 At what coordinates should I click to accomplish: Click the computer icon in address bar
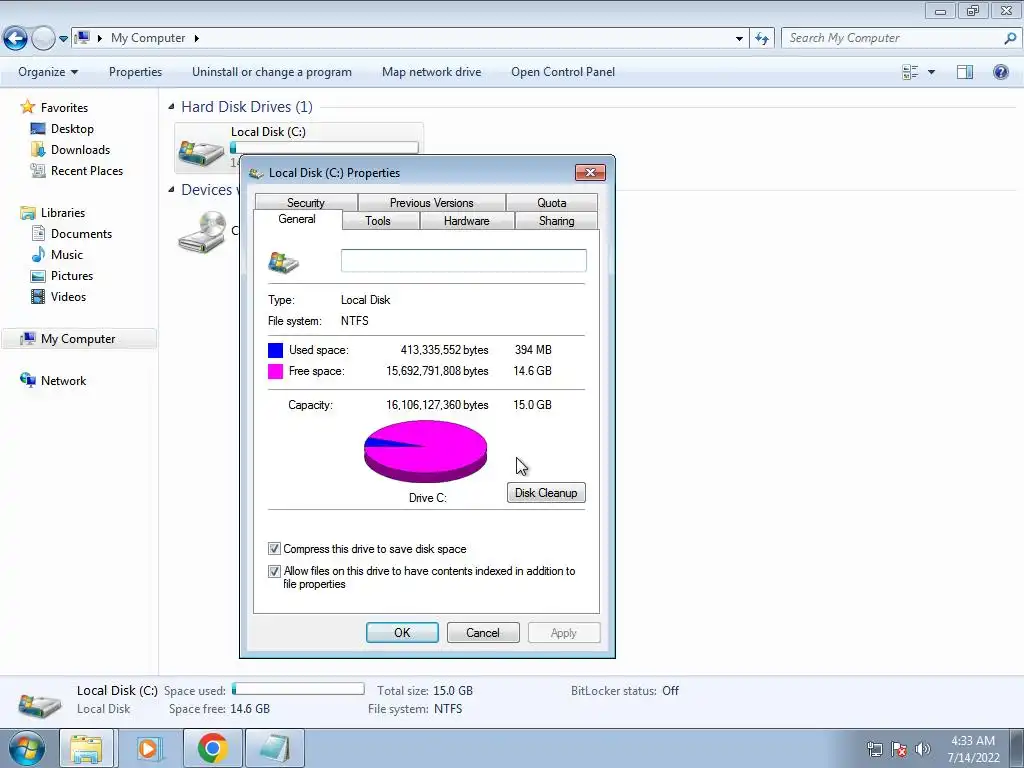pos(82,38)
